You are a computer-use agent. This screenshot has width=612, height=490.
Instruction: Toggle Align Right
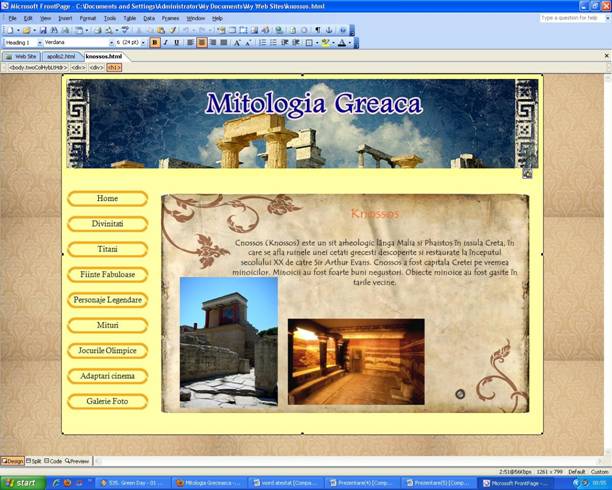[213, 43]
